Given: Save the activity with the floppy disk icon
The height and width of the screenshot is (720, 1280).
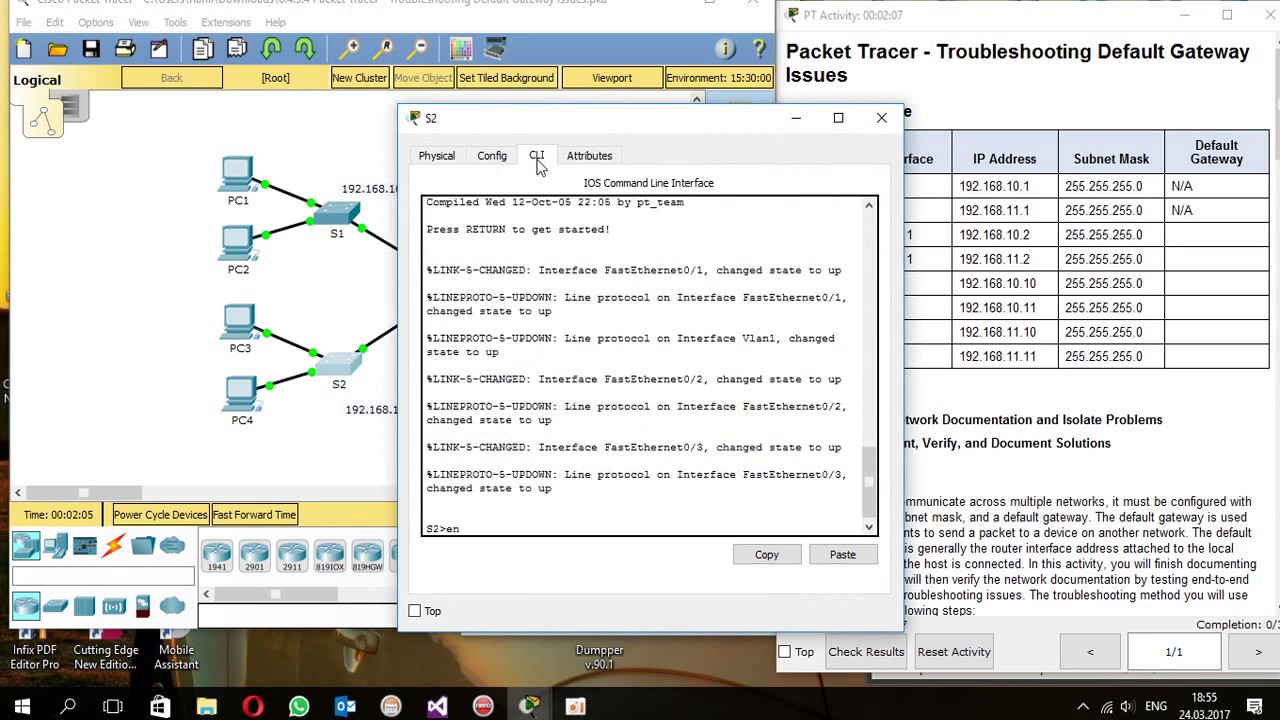Looking at the screenshot, I should coord(91,49).
